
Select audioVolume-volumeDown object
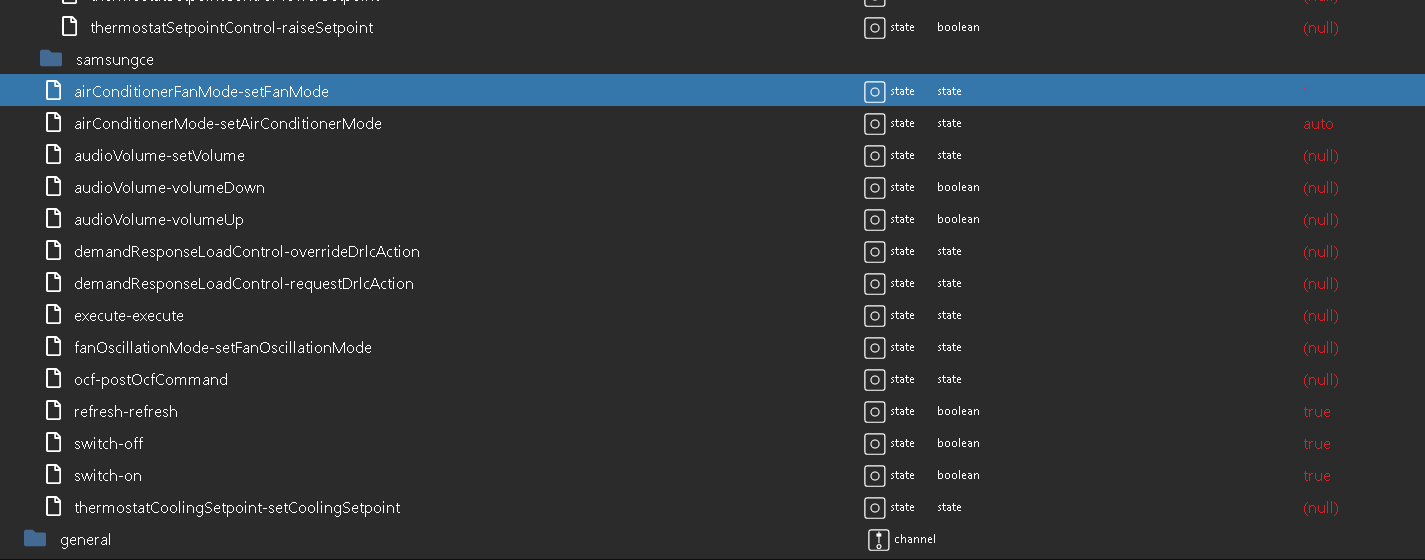pos(169,188)
